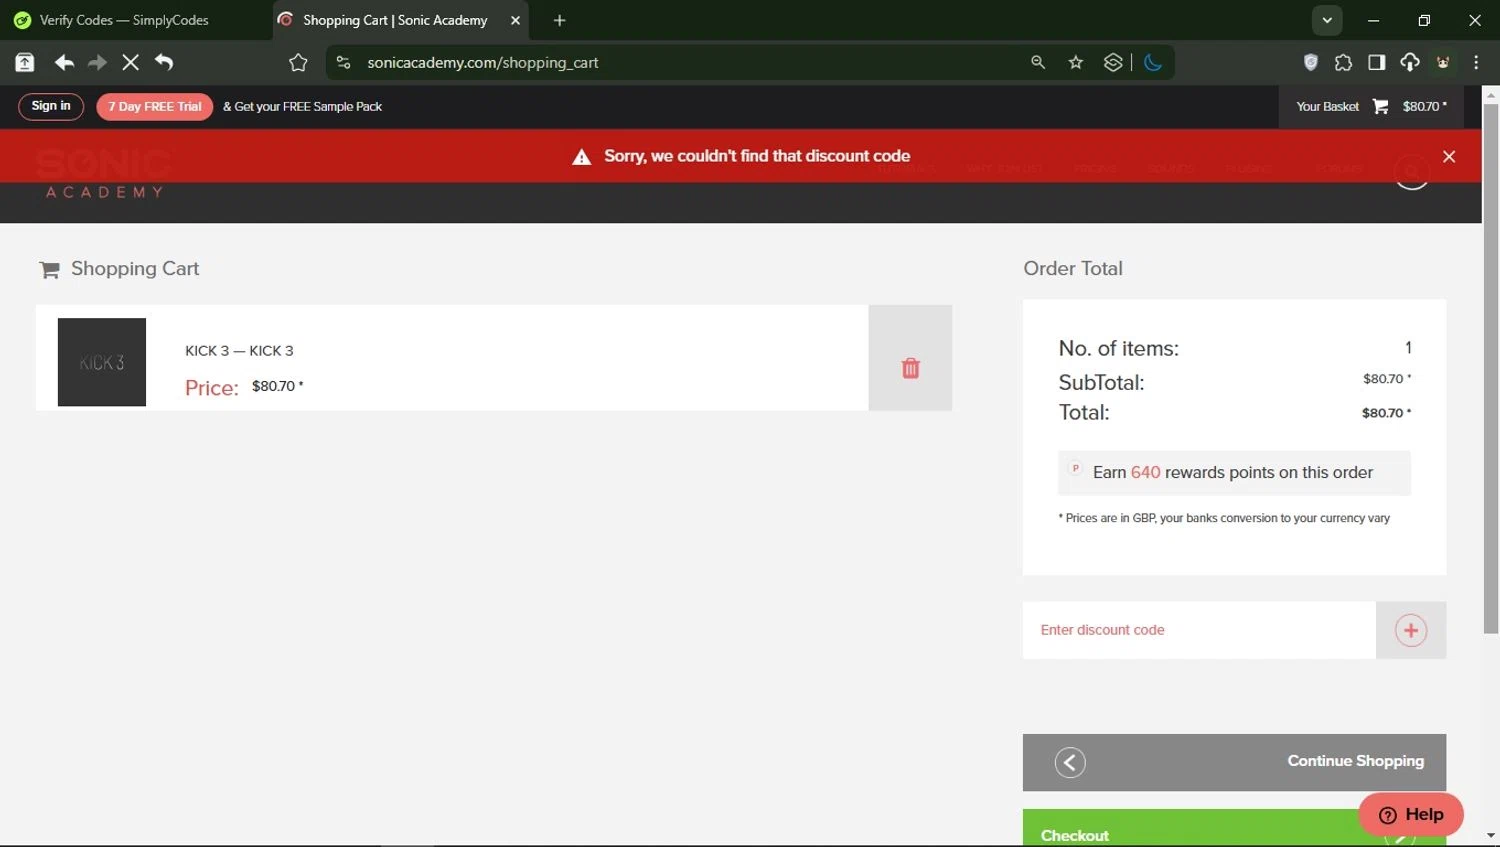Click the Shopping Cart heading icon

(49, 269)
